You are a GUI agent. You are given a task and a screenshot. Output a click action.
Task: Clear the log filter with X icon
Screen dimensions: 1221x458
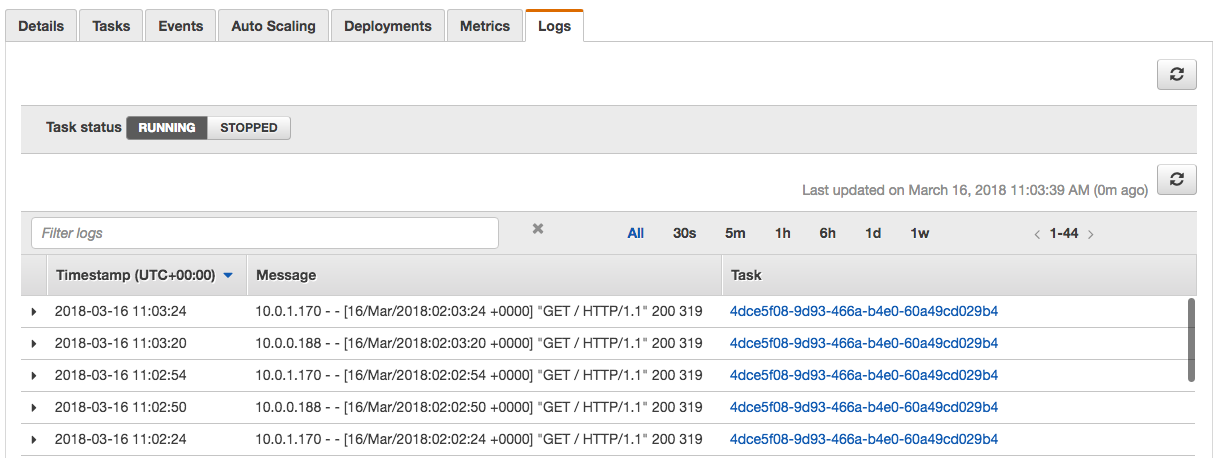[538, 229]
